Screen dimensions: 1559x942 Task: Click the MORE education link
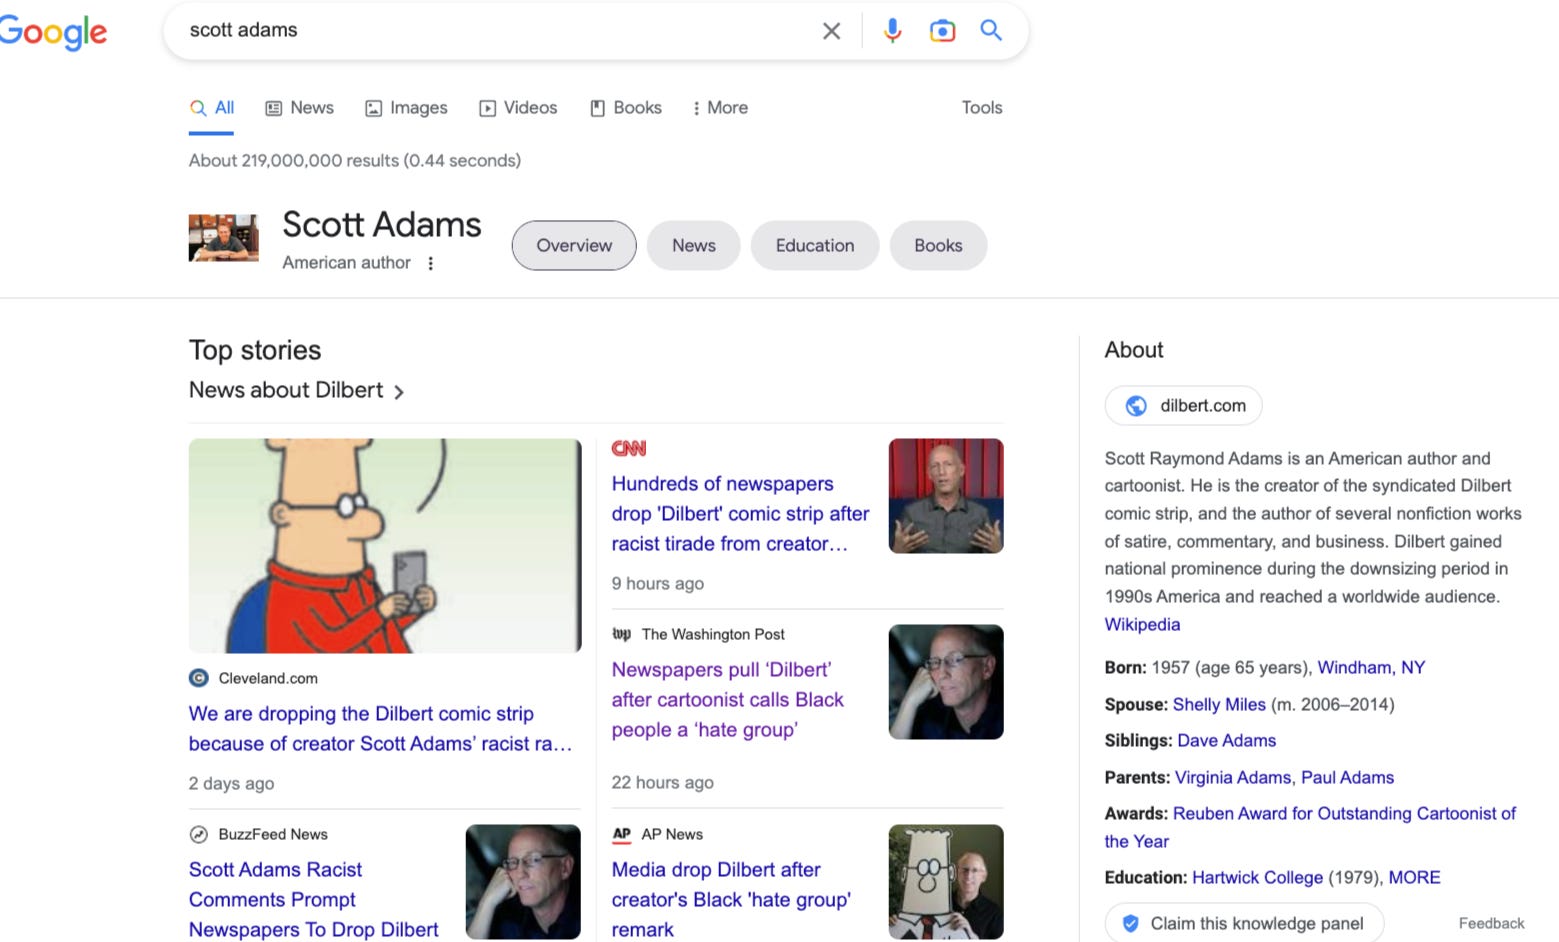tap(1415, 878)
